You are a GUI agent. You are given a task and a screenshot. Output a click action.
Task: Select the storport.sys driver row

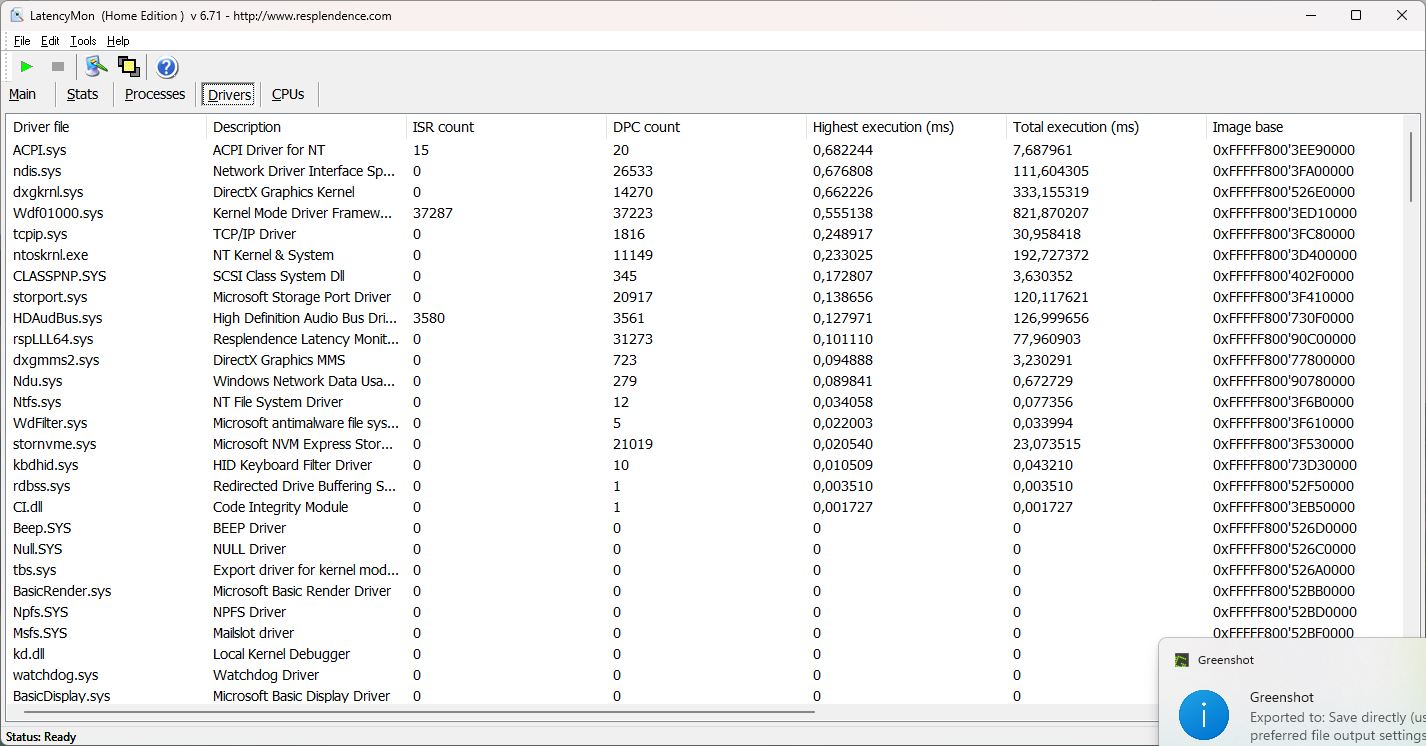[x=705, y=297]
